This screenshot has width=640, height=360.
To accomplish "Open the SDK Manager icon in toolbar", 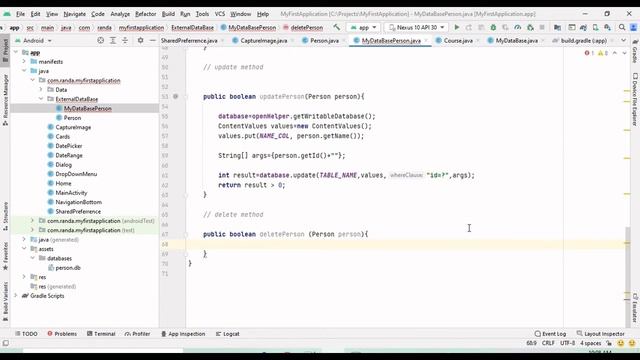I will click(x=607, y=27).
